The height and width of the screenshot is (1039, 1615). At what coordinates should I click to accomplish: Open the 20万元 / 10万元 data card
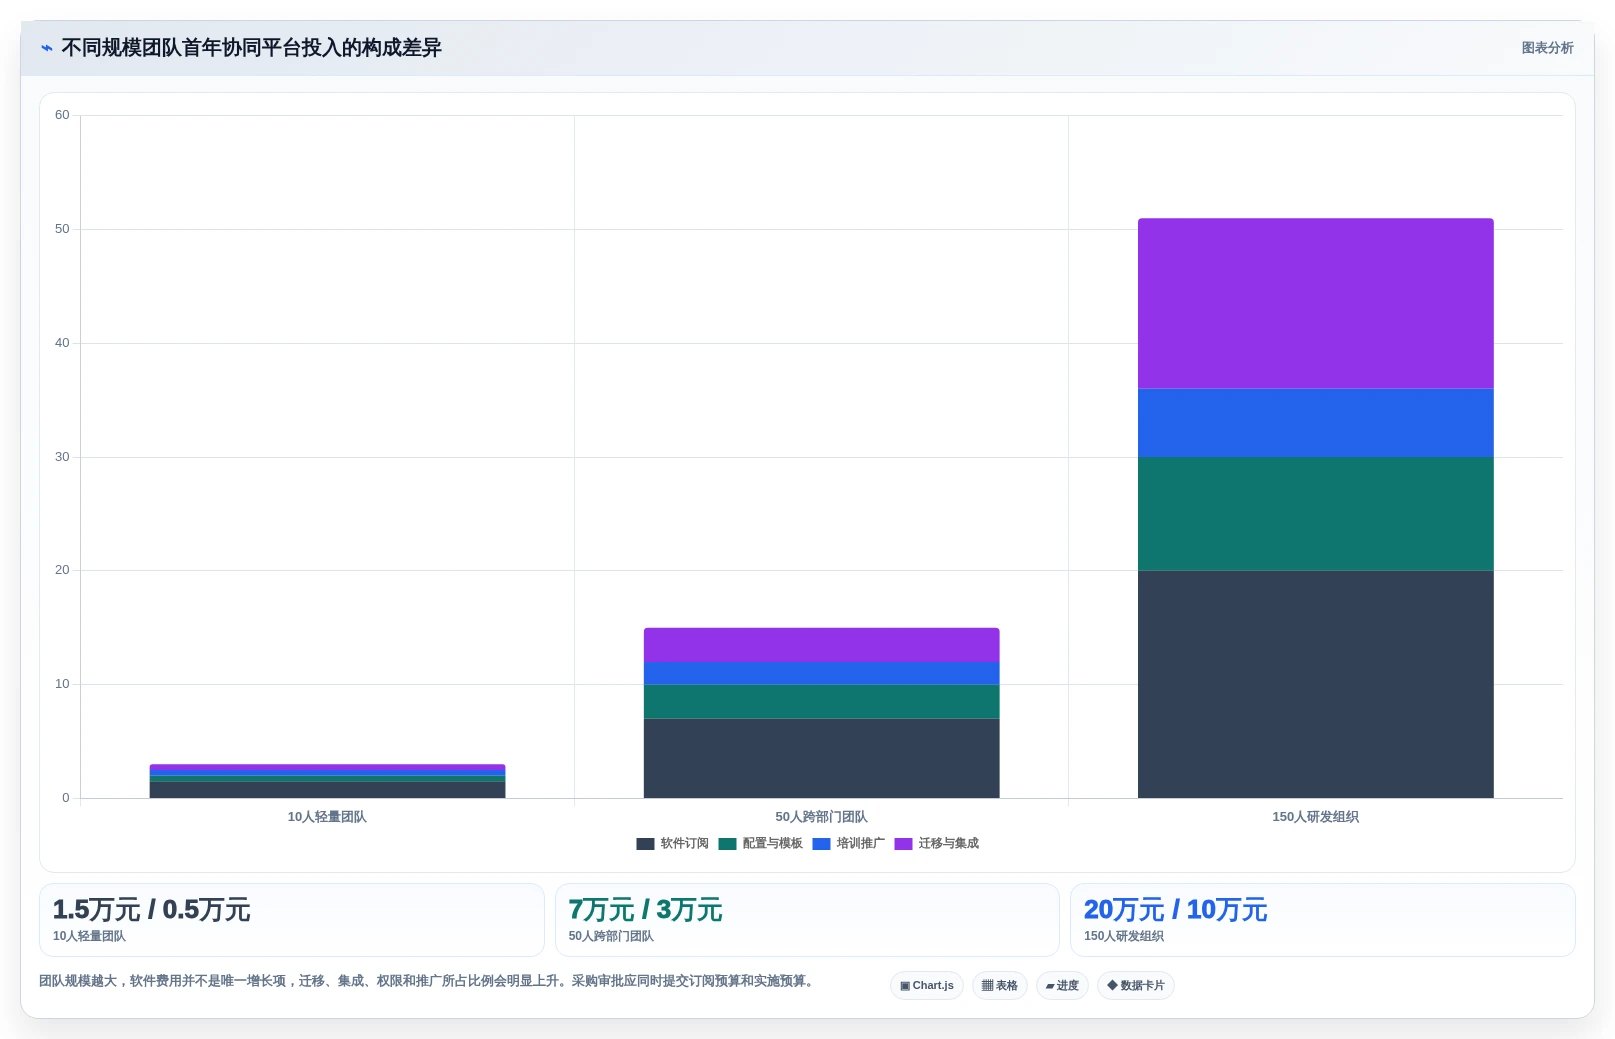(1323, 920)
